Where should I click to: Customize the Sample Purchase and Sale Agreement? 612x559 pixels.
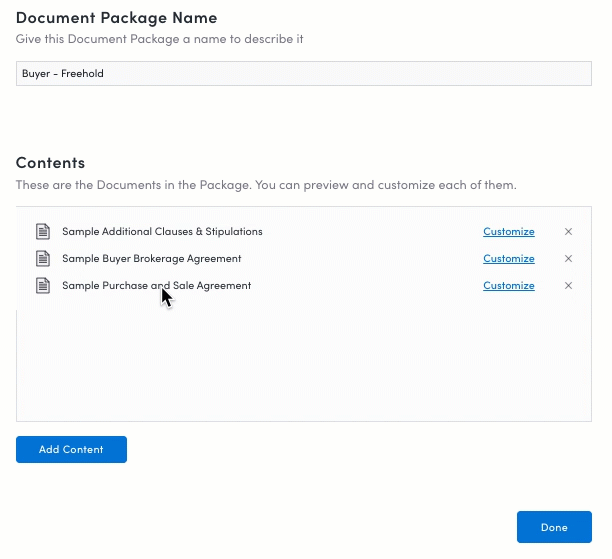(x=509, y=285)
